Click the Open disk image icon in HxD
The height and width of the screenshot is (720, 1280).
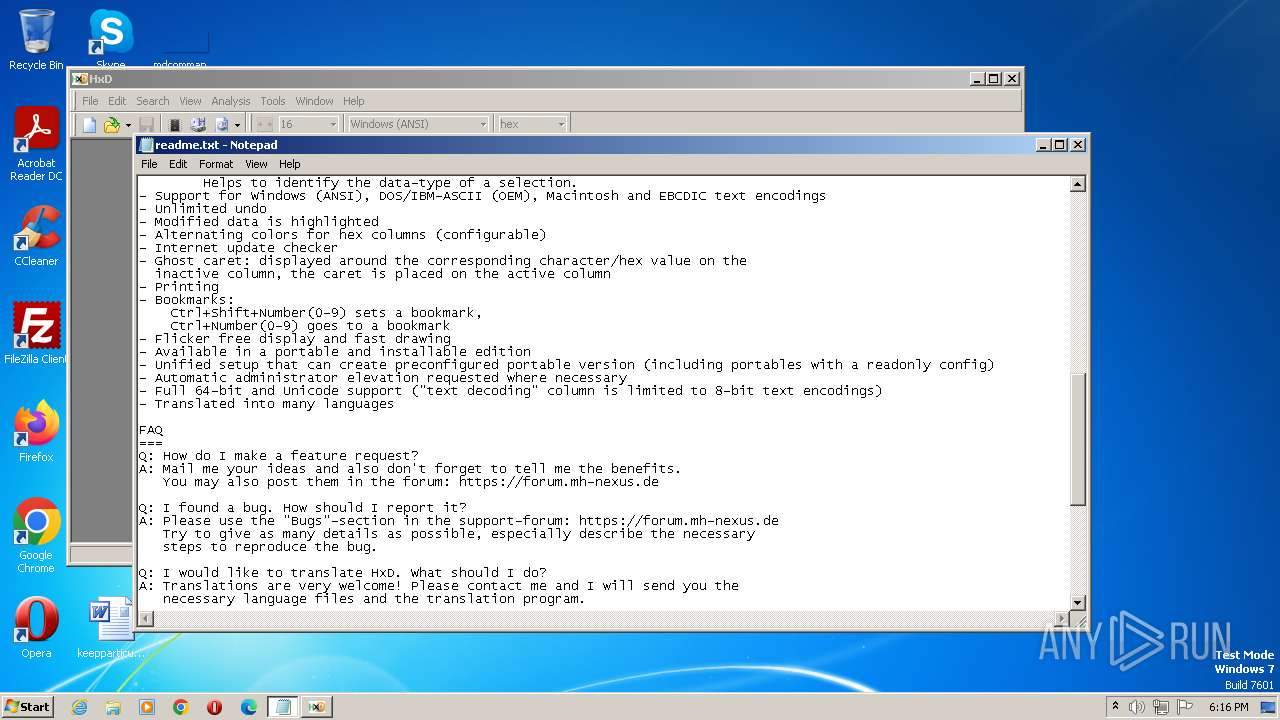(222, 124)
